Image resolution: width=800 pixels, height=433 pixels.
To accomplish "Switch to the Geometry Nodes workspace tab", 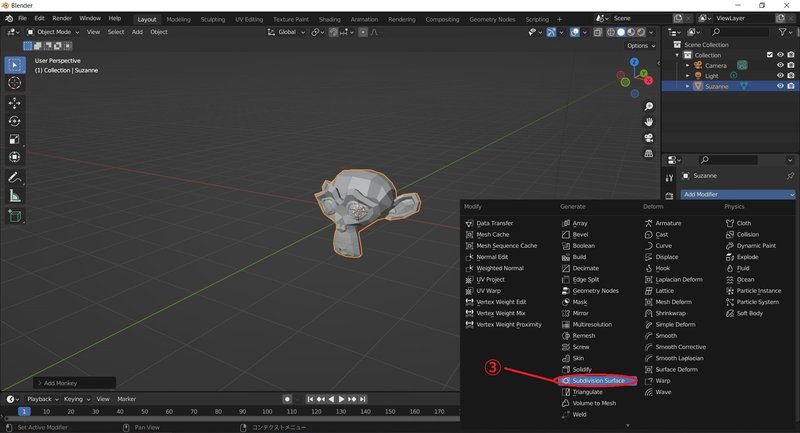I will point(492,19).
